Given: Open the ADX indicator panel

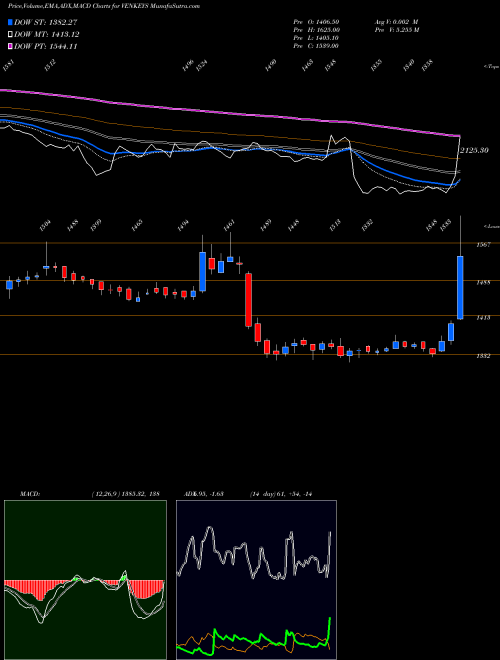Looking at the screenshot, I should [x=256, y=580].
